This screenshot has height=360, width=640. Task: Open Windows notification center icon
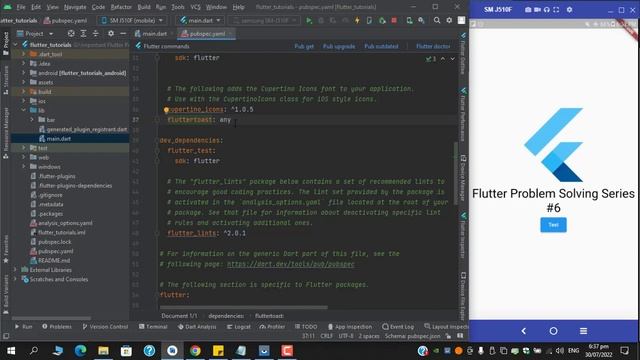click(x=624, y=351)
